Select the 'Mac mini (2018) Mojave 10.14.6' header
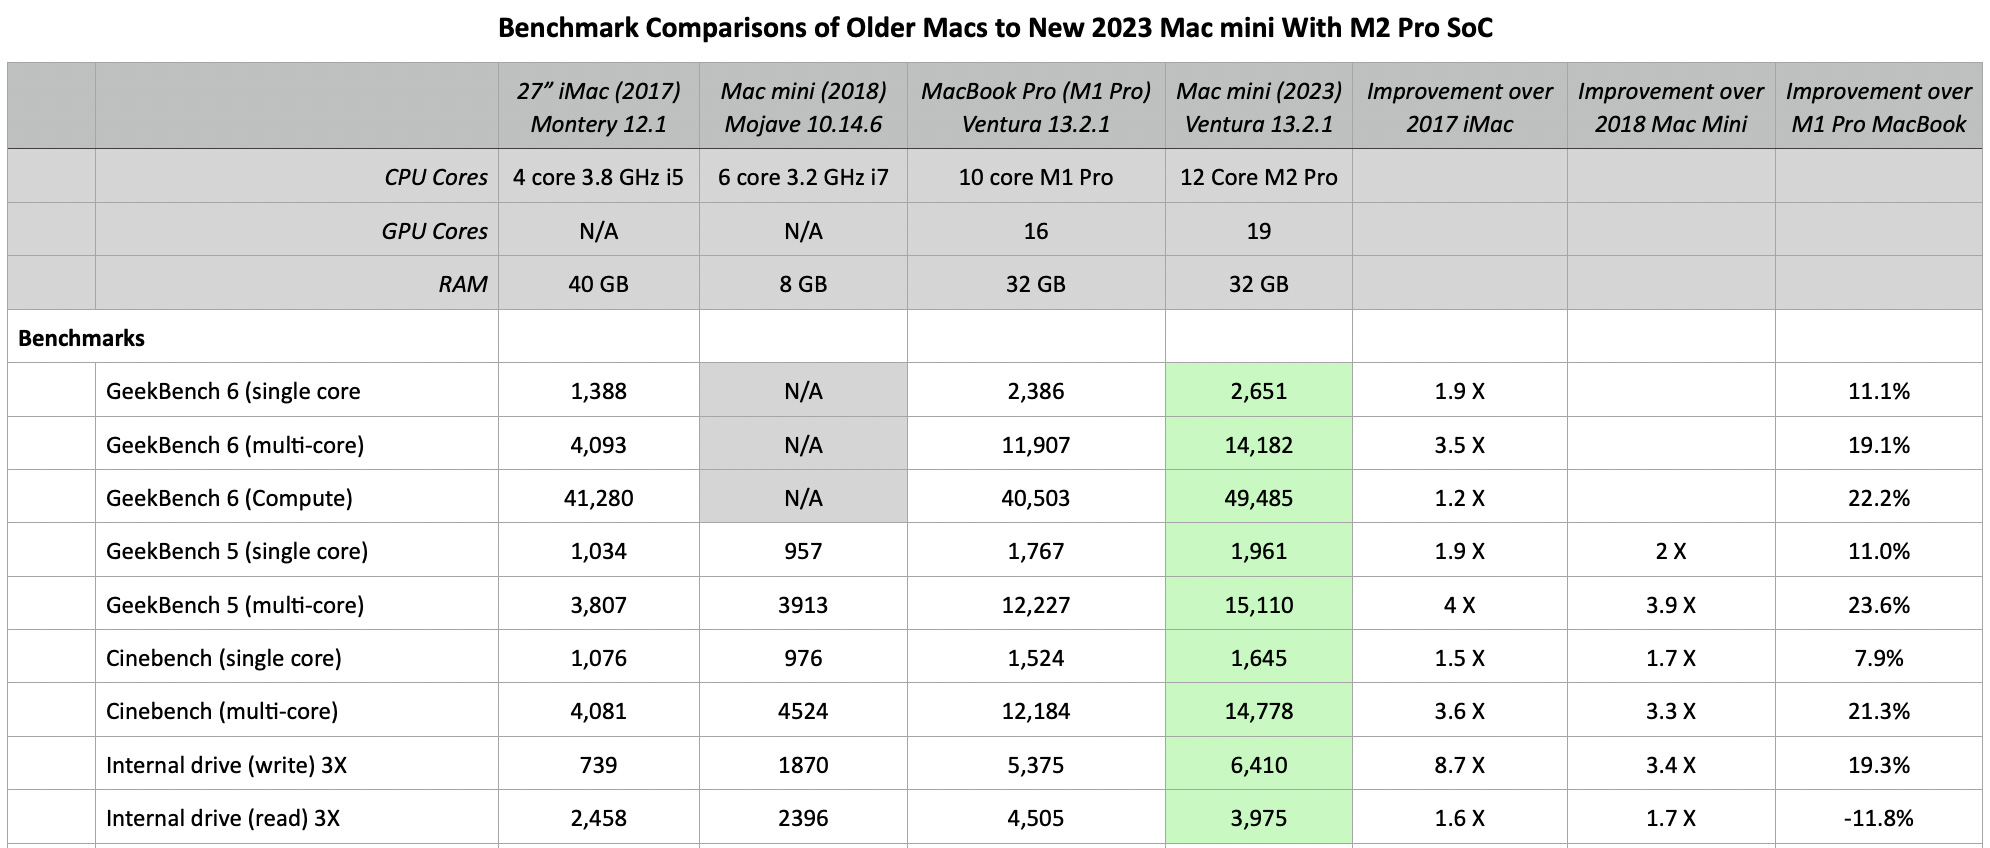 point(803,107)
